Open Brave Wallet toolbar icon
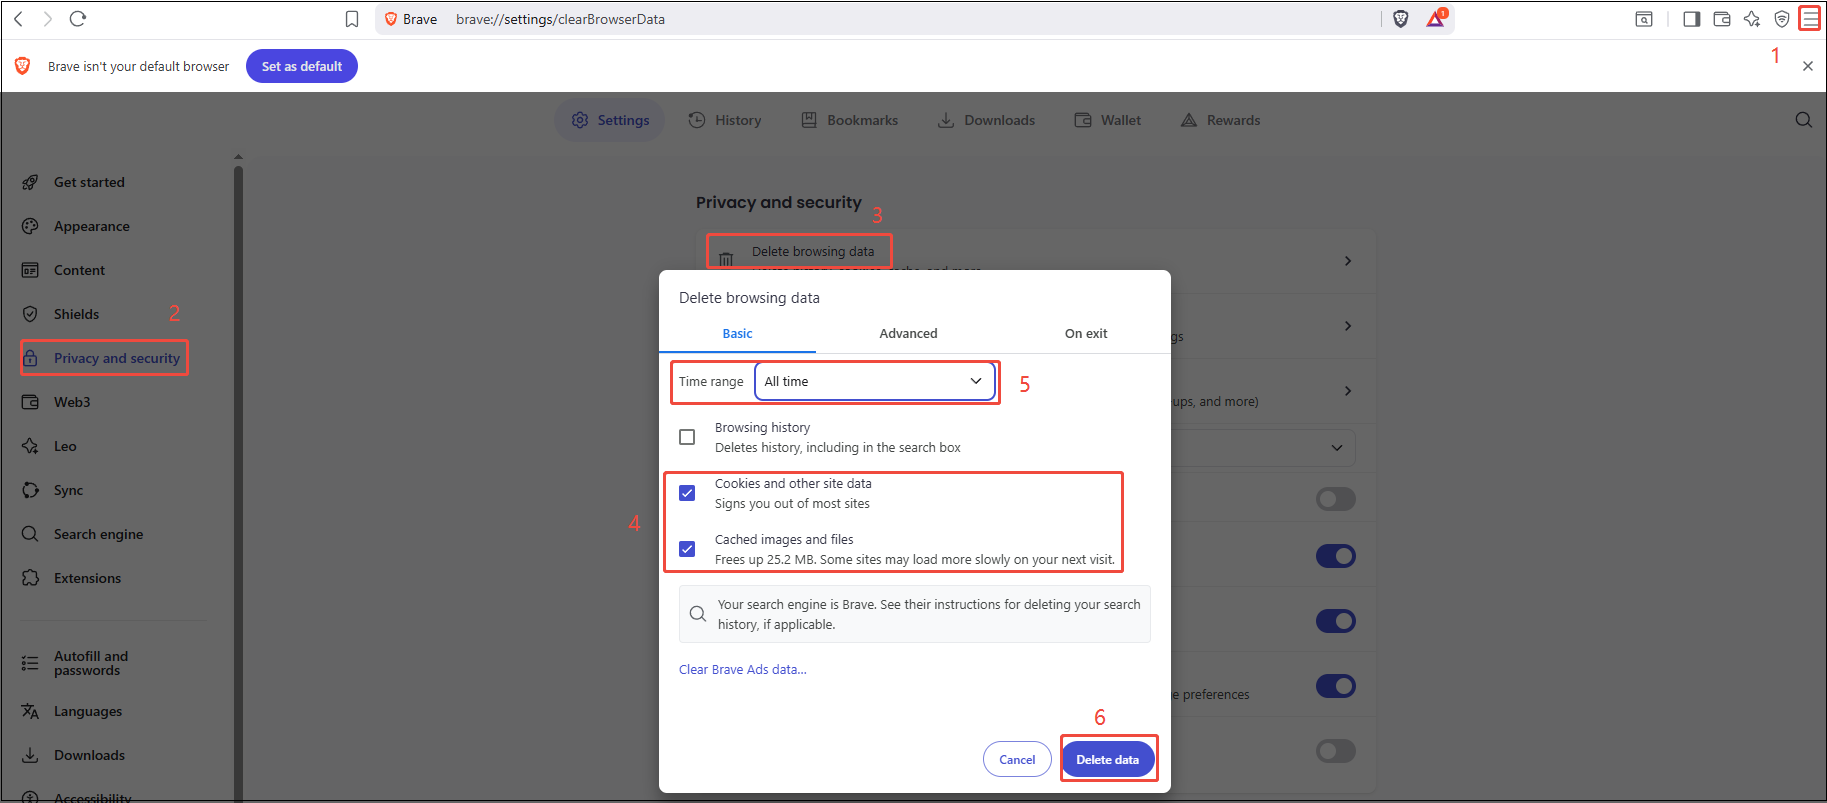The width and height of the screenshot is (1827, 803). [x=1722, y=19]
